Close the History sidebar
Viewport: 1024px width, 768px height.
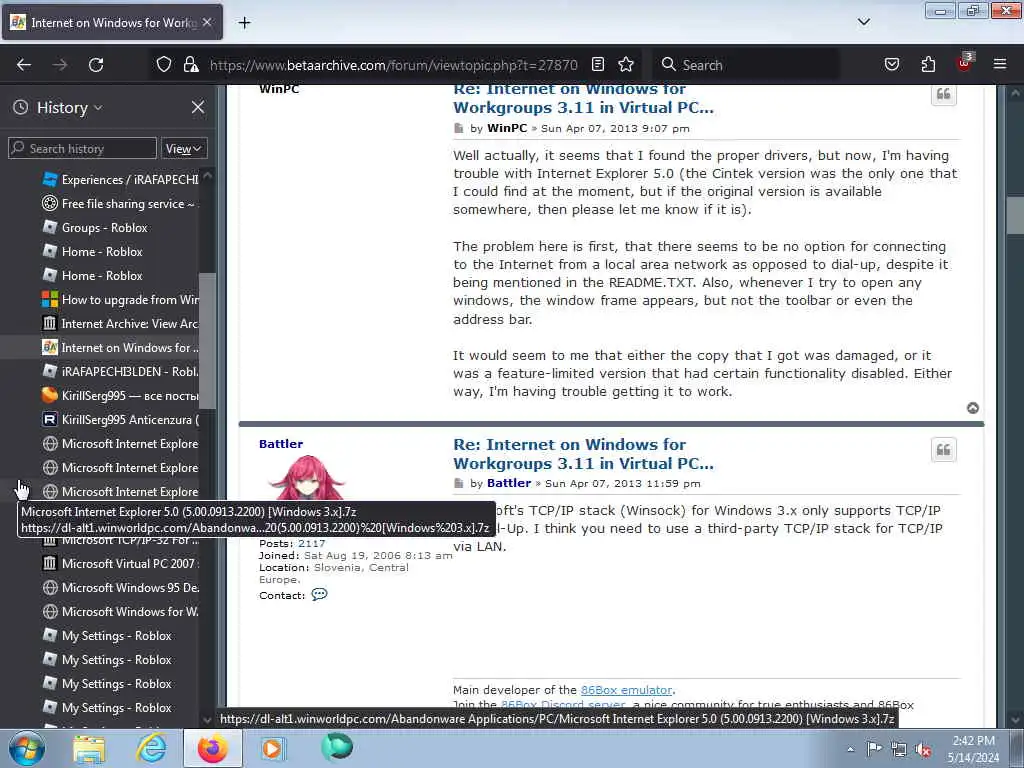click(x=198, y=107)
